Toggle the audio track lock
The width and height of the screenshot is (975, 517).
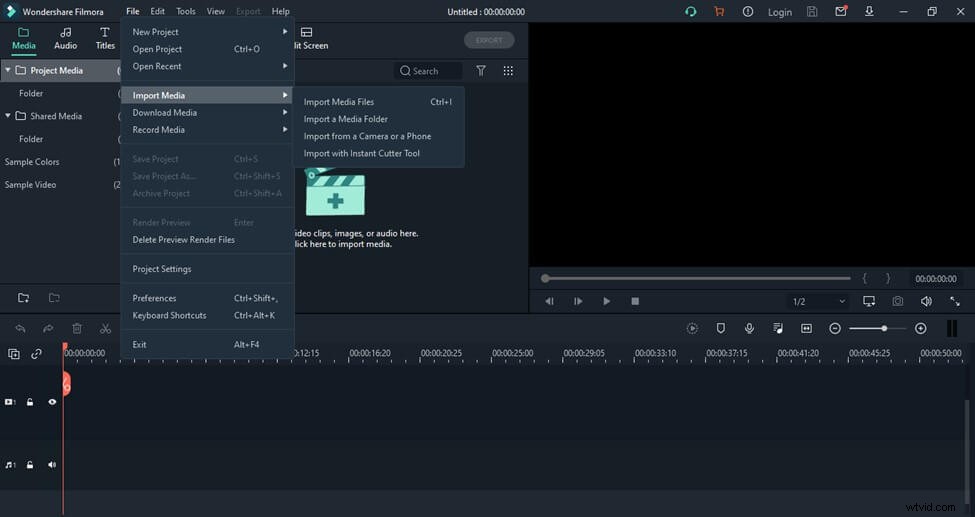[x=30, y=465]
